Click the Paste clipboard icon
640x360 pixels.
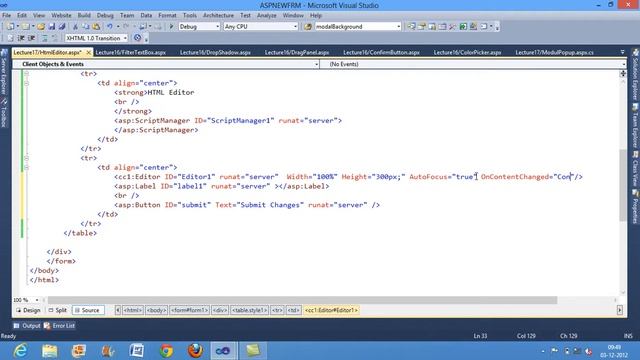tap(96, 27)
